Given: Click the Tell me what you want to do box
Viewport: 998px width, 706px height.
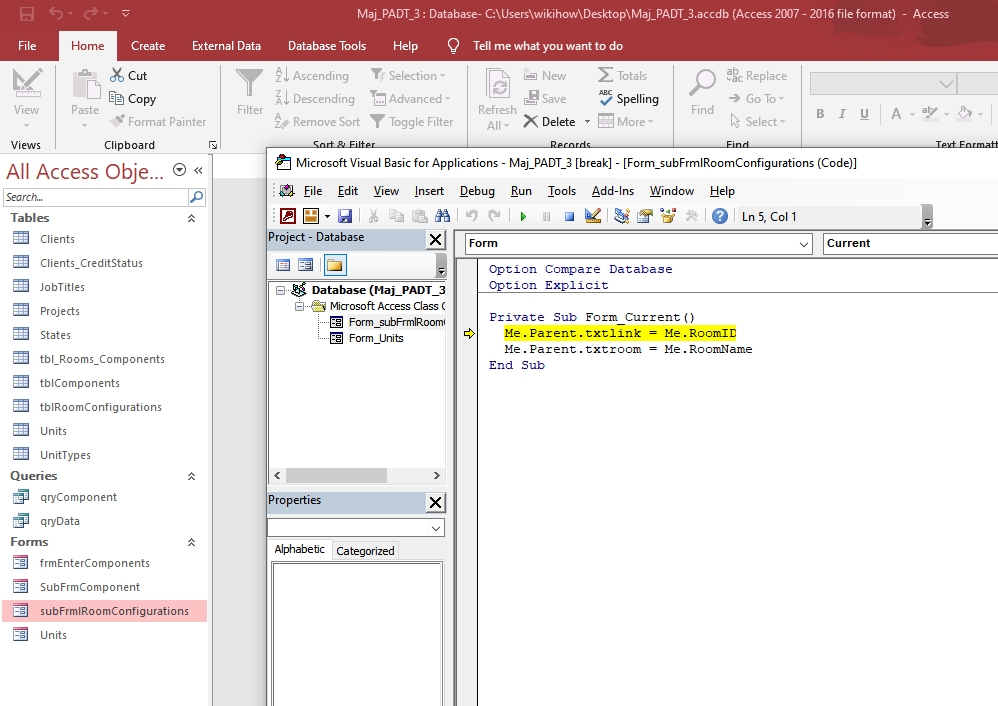Looking at the screenshot, I should click(547, 46).
